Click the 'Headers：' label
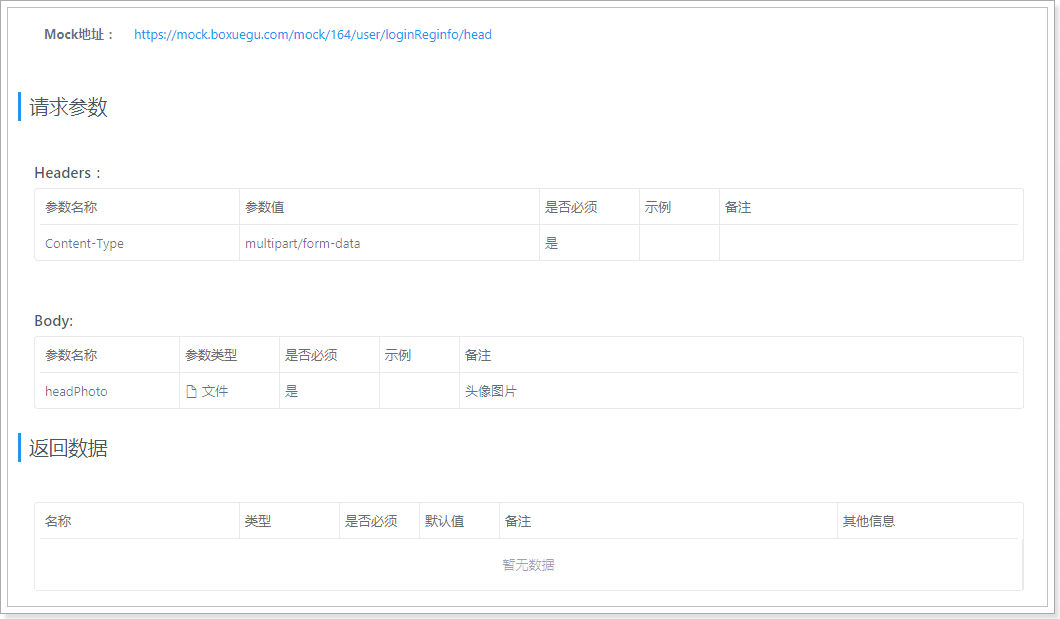1060x619 pixels. tap(68, 173)
